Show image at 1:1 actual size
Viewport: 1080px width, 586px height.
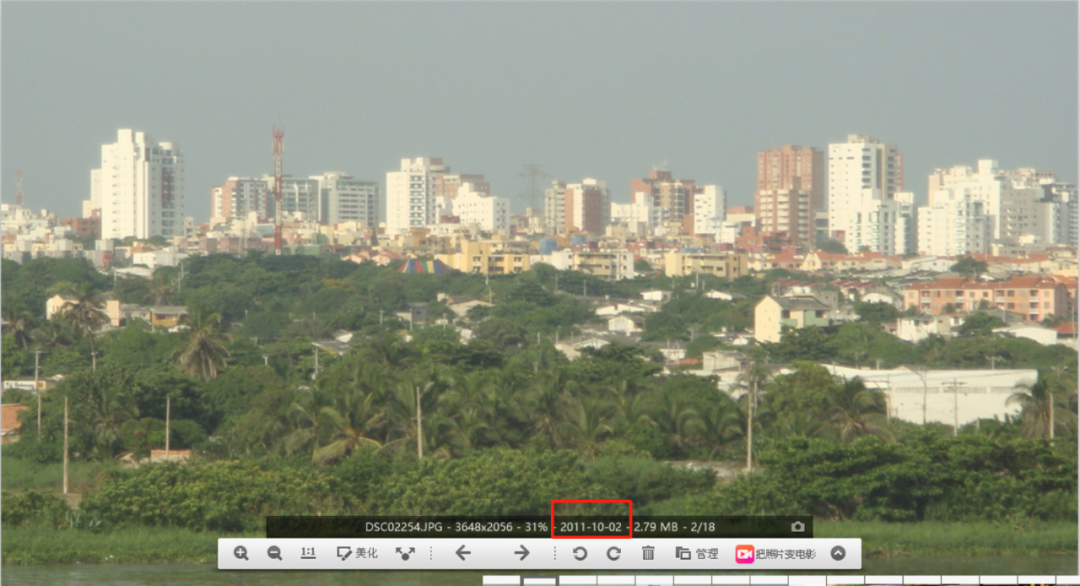click(x=308, y=553)
